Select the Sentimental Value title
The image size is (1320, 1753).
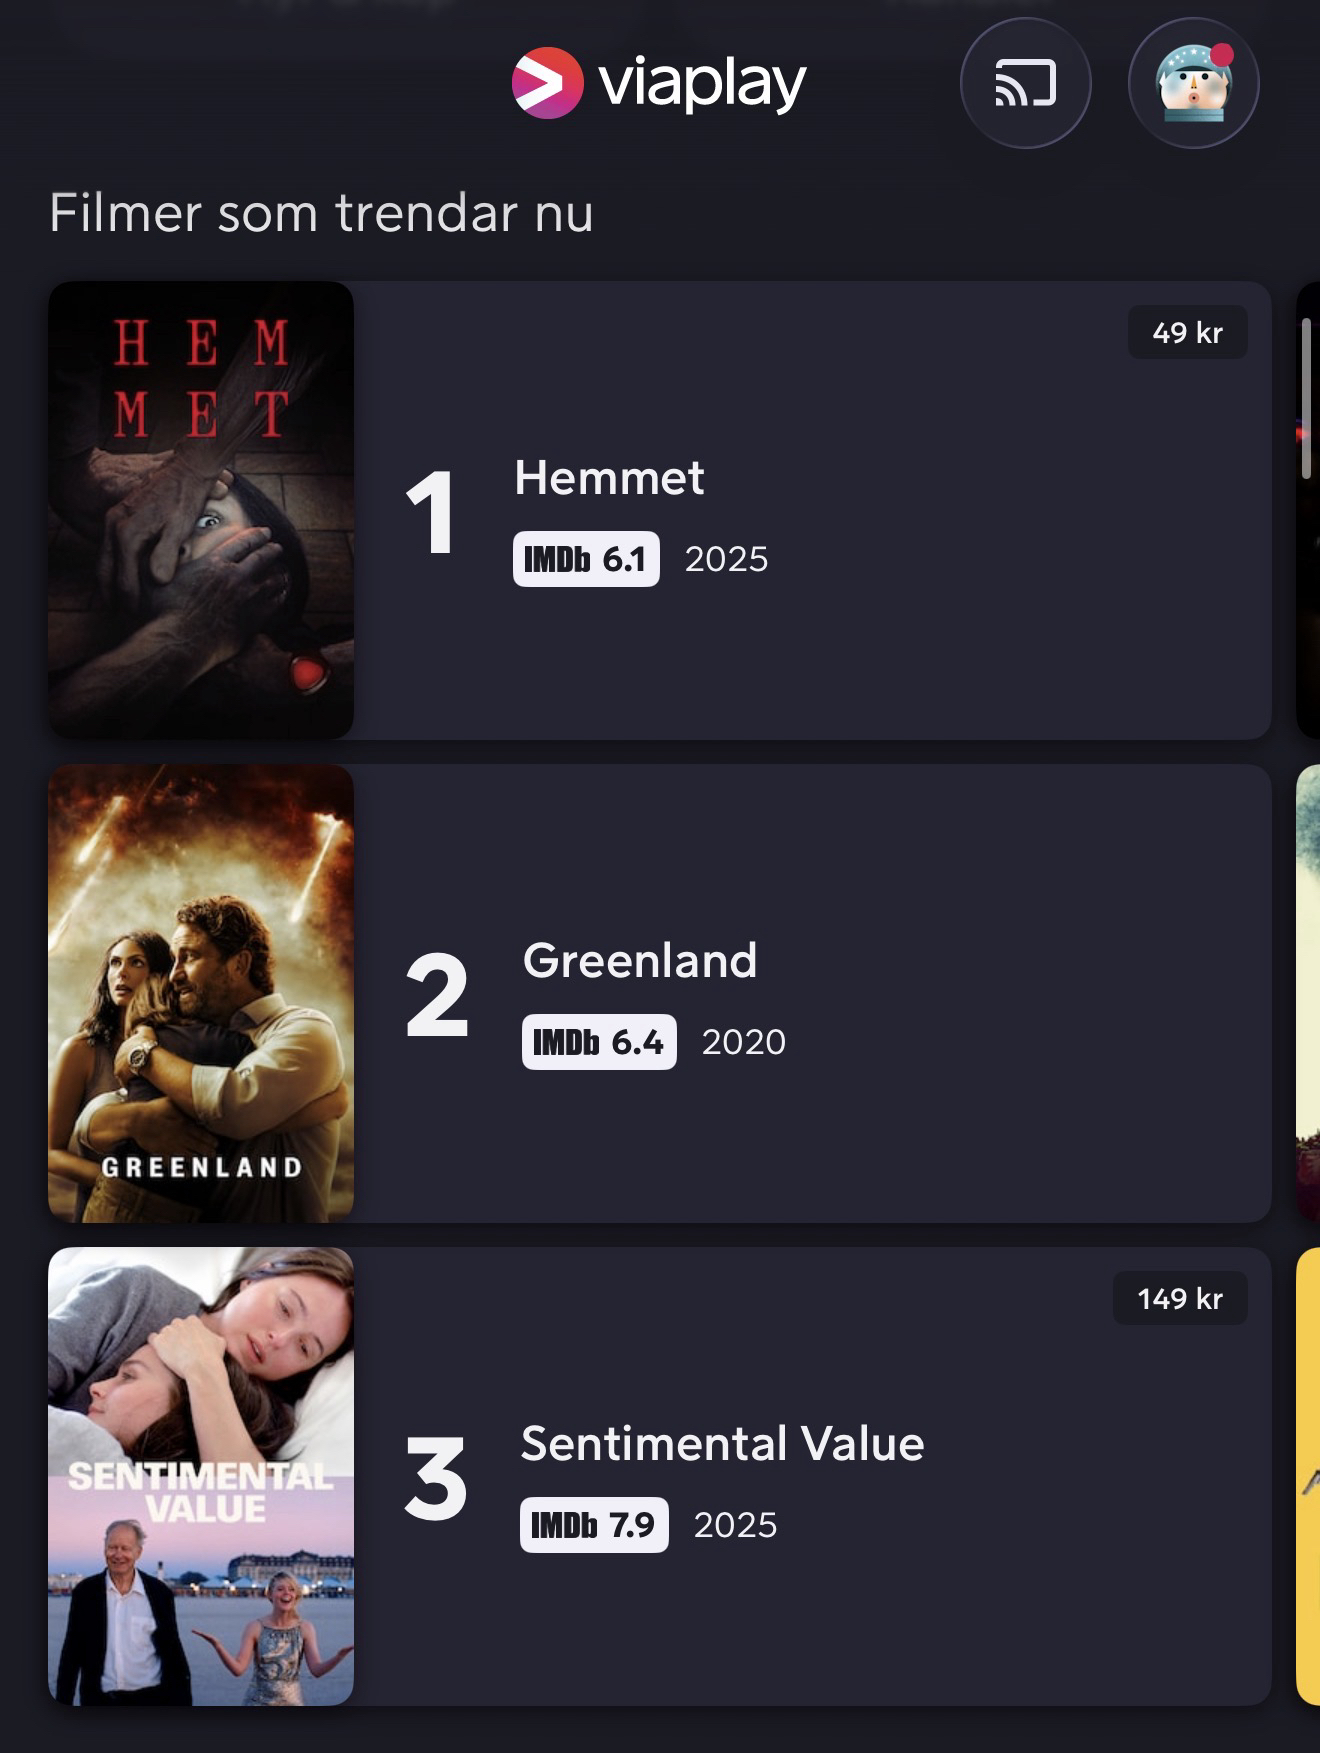pos(722,1444)
